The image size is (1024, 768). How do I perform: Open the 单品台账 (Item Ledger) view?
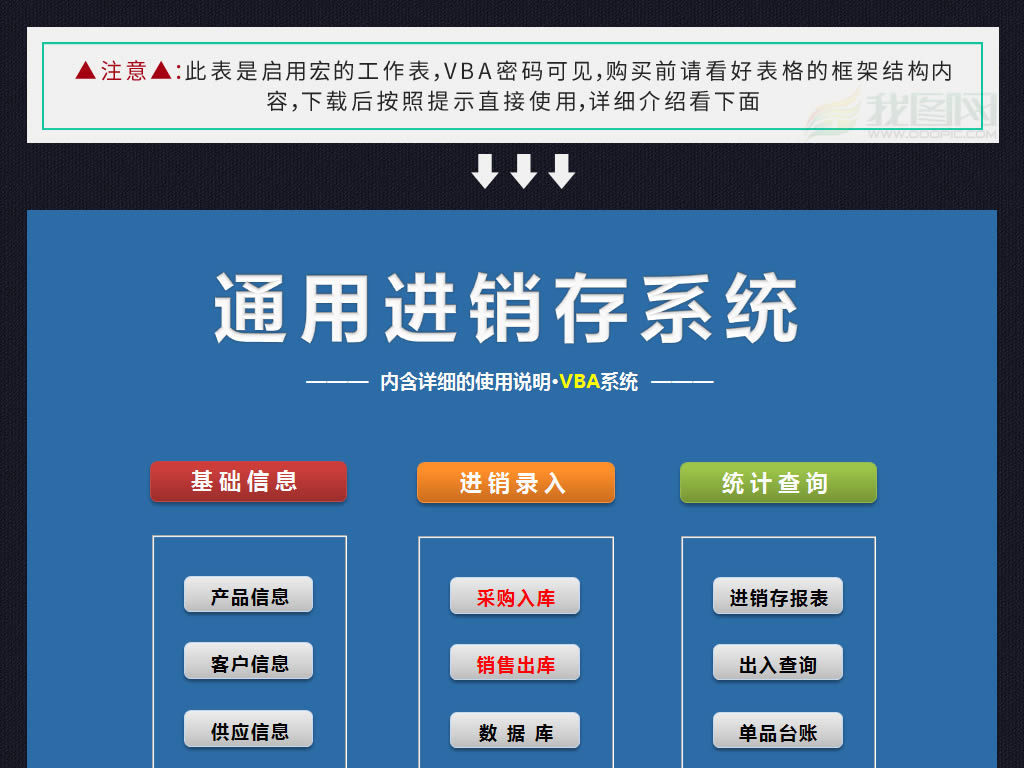coord(777,731)
